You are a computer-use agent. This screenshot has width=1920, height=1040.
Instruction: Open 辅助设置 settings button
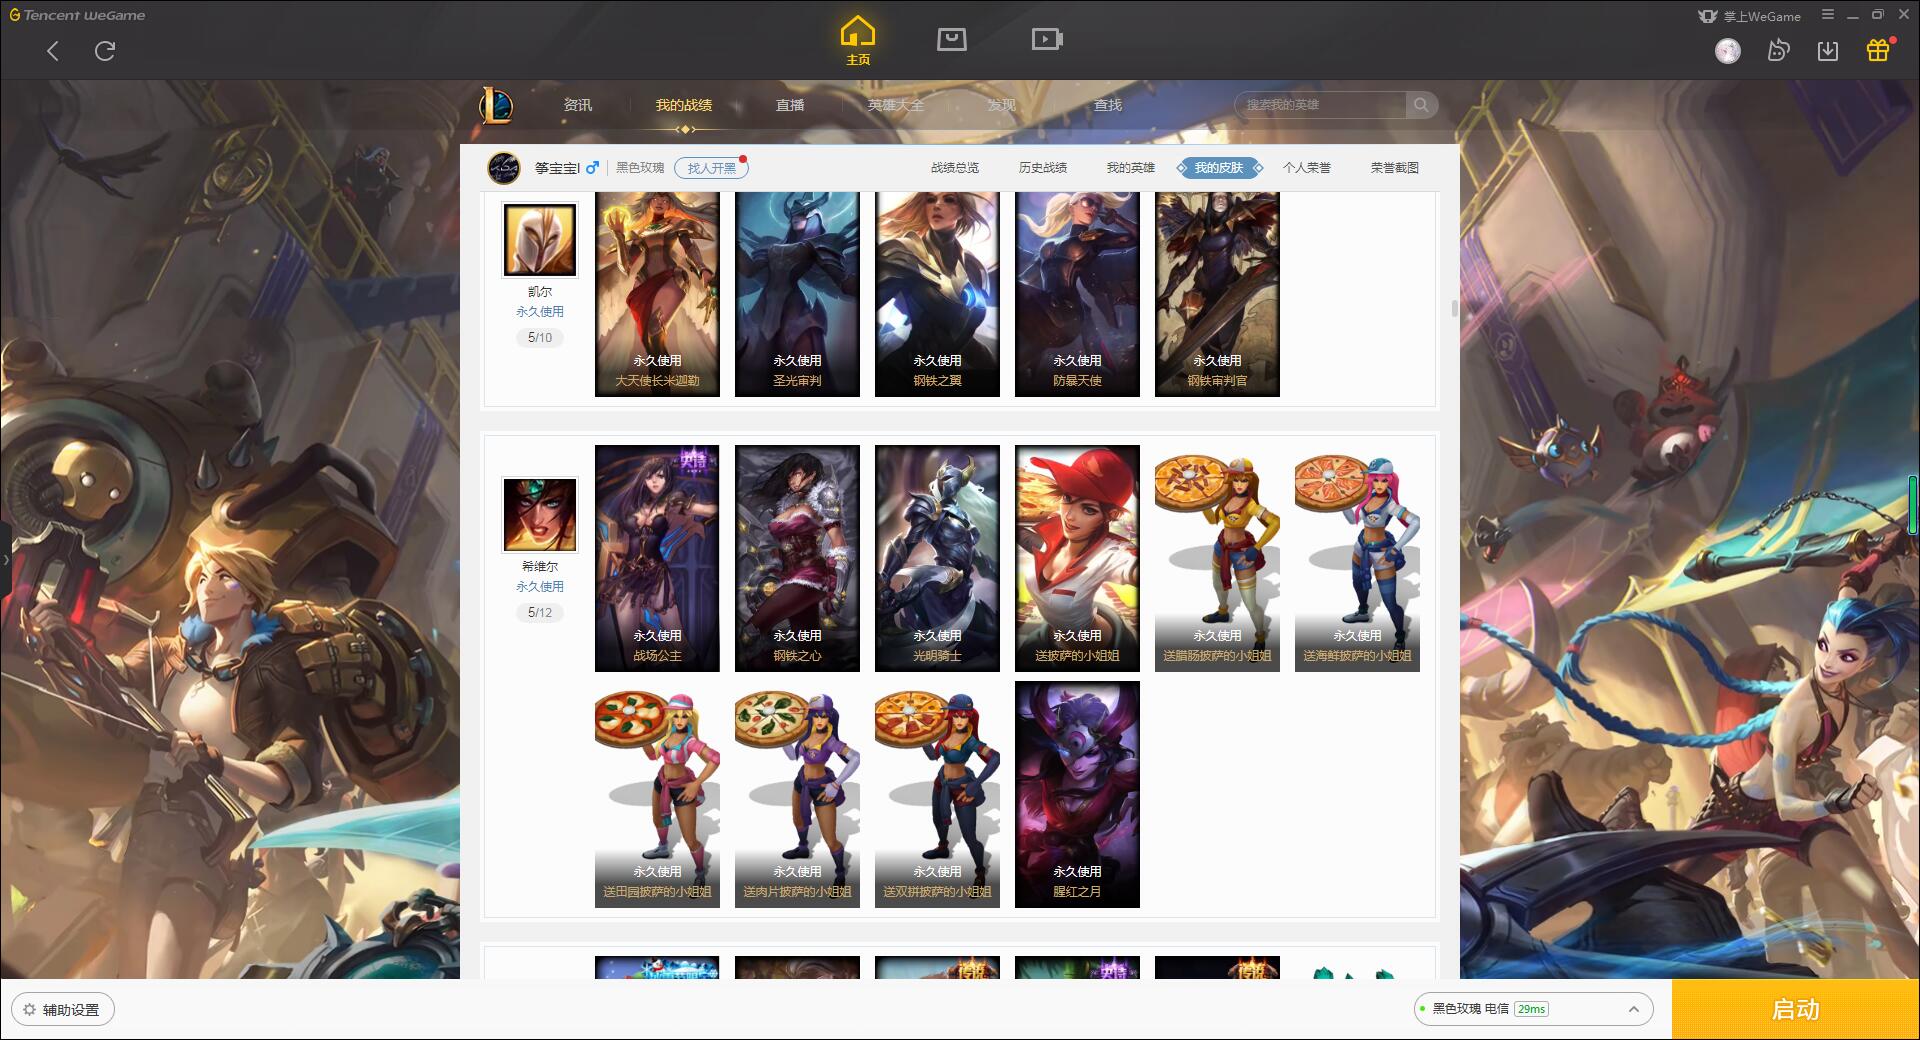click(x=63, y=1010)
